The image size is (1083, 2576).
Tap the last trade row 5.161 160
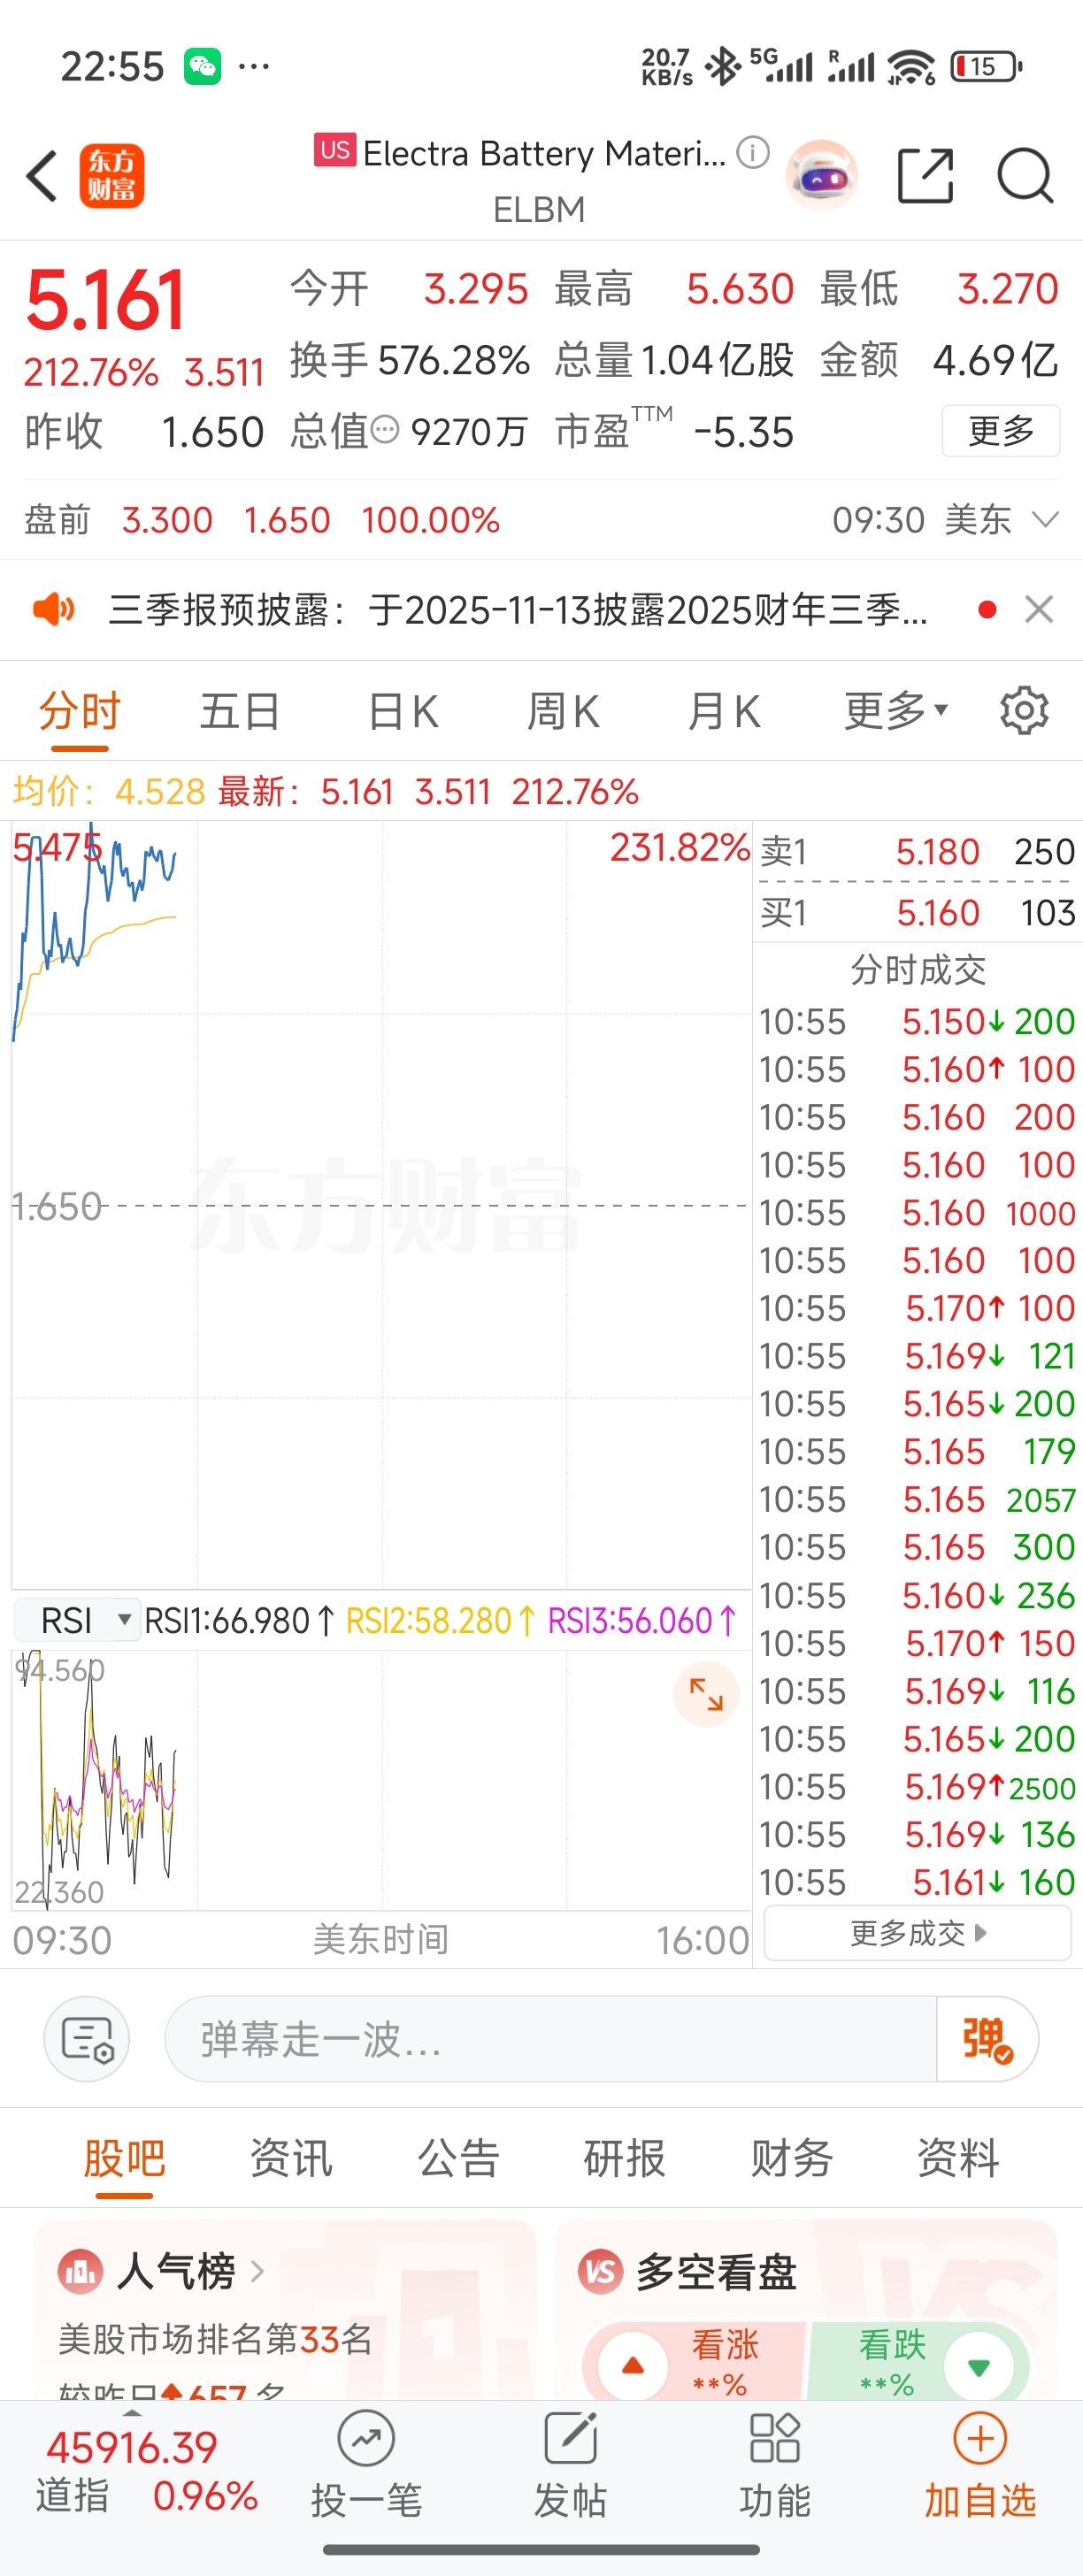(917, 1882)
